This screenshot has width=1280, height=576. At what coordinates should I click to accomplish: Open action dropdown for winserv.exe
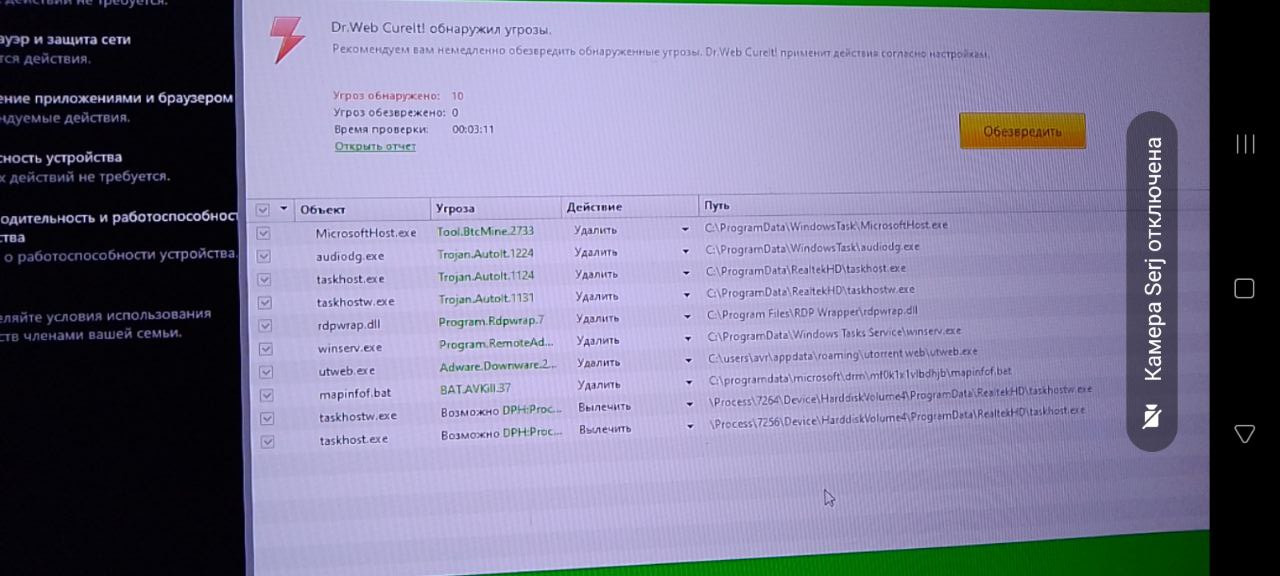688,340
